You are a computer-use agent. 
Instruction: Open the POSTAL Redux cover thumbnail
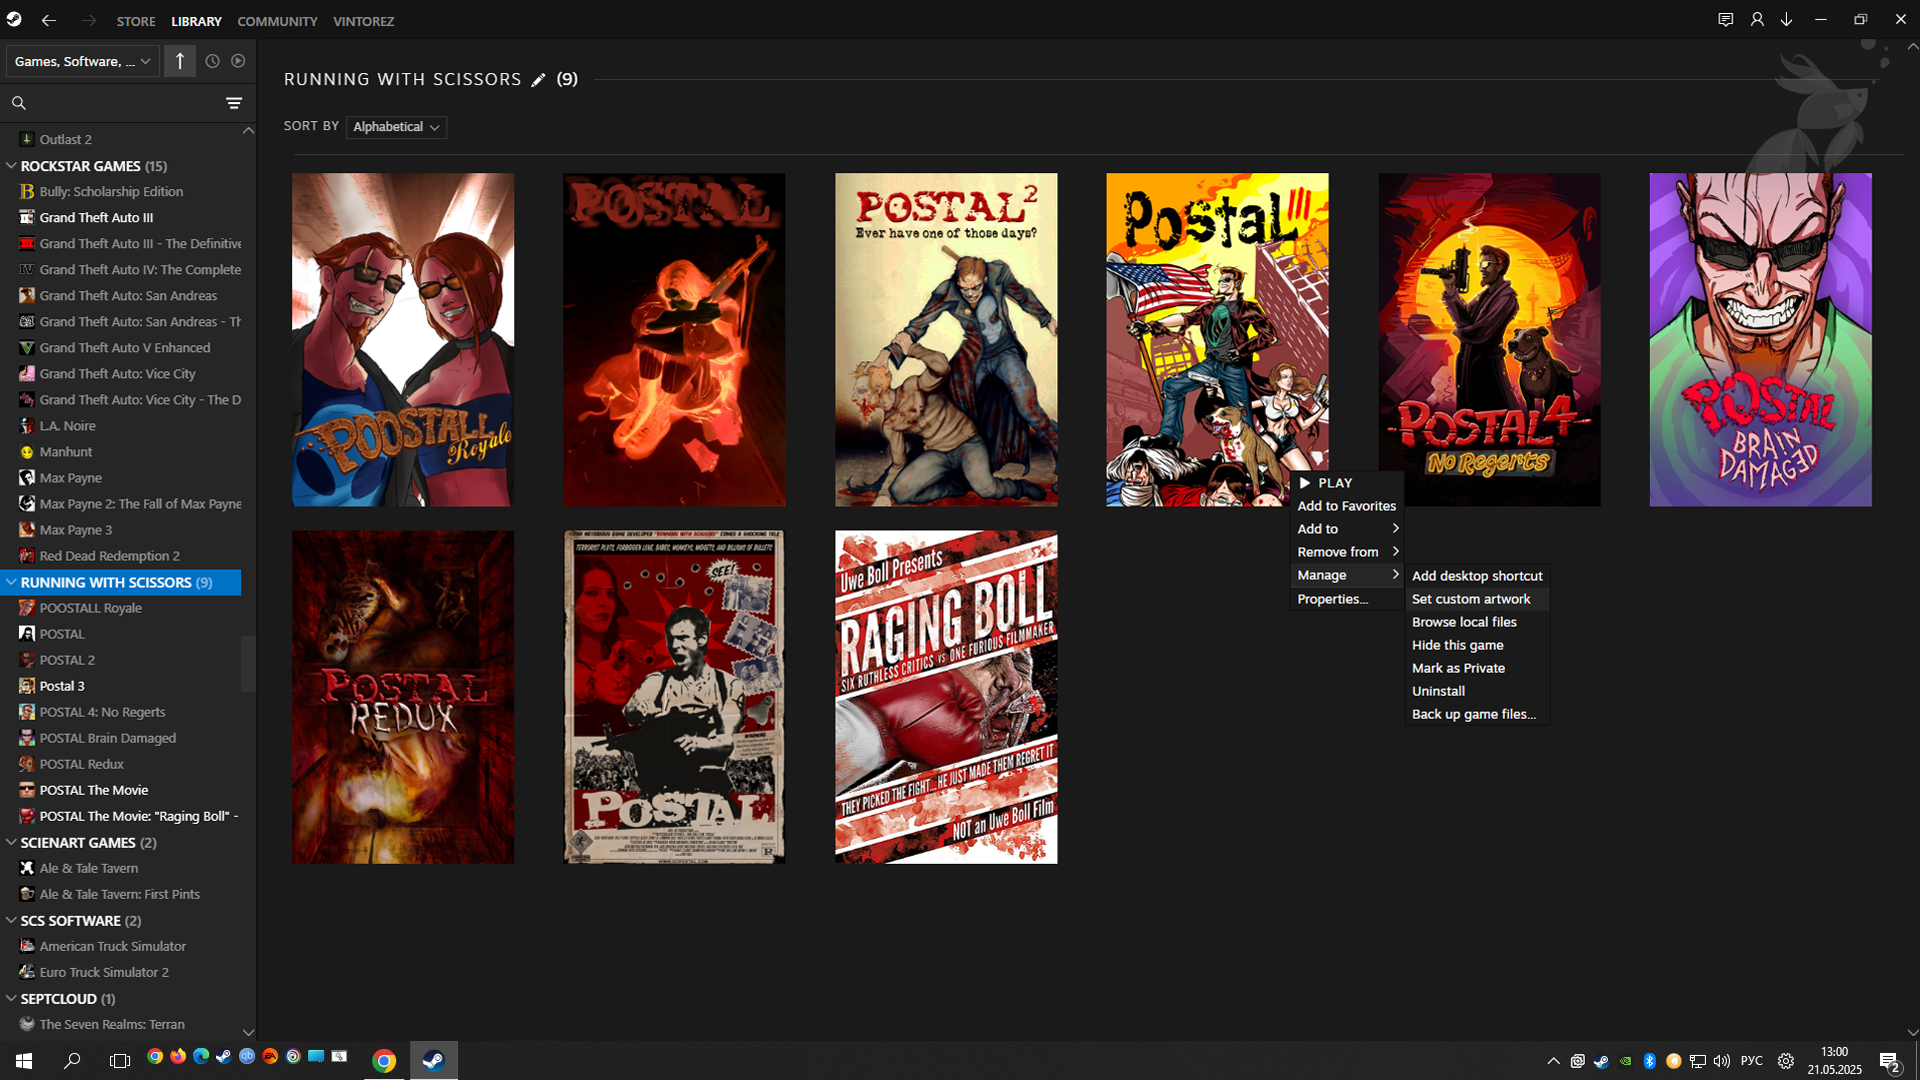pyautogui.click(x=402, y=697)
